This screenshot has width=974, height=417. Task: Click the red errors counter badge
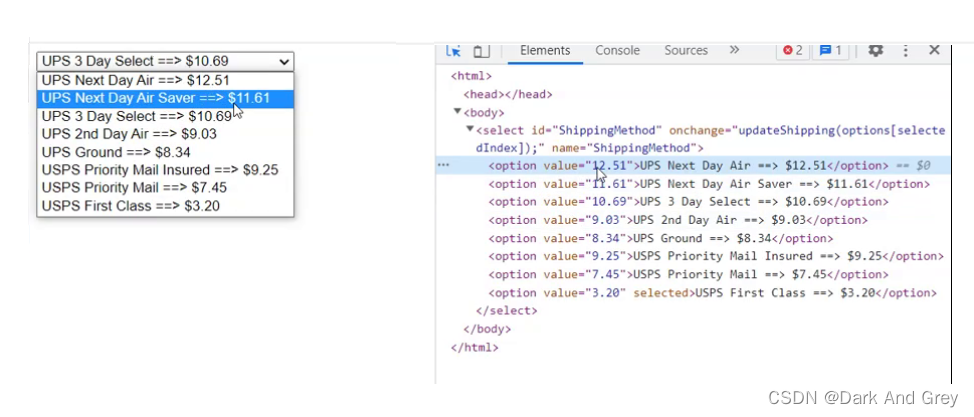[x=793, y=50]
